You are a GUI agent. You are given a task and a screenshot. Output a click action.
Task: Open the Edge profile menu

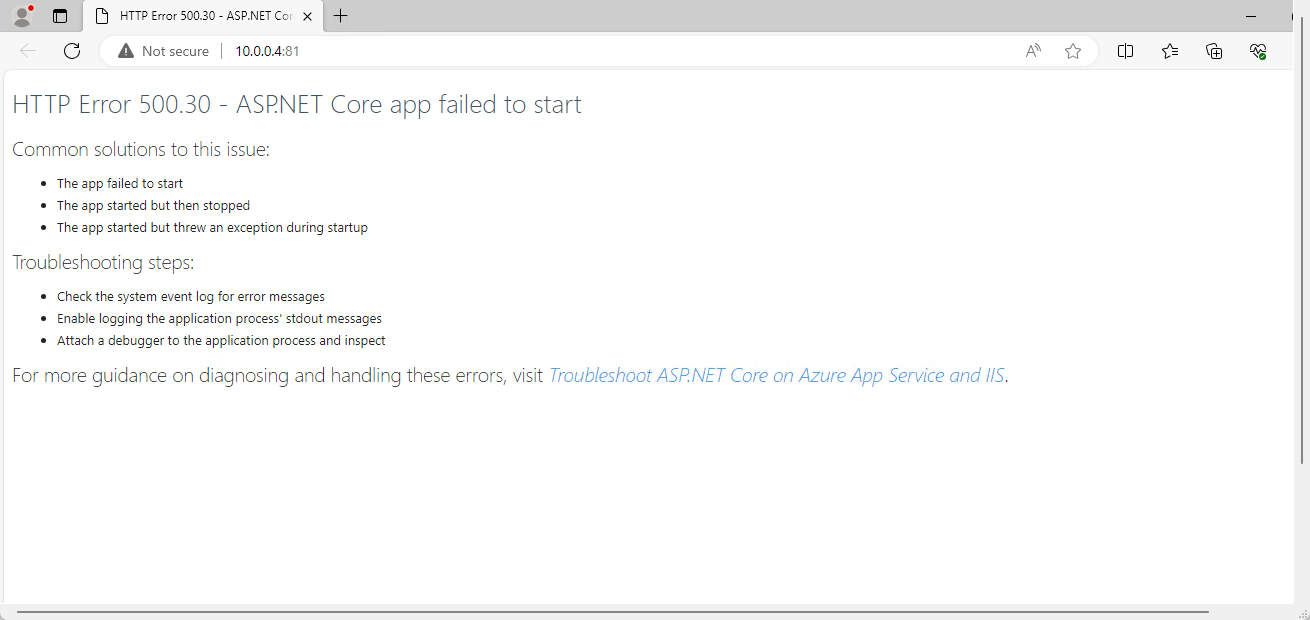click(22, 16)
